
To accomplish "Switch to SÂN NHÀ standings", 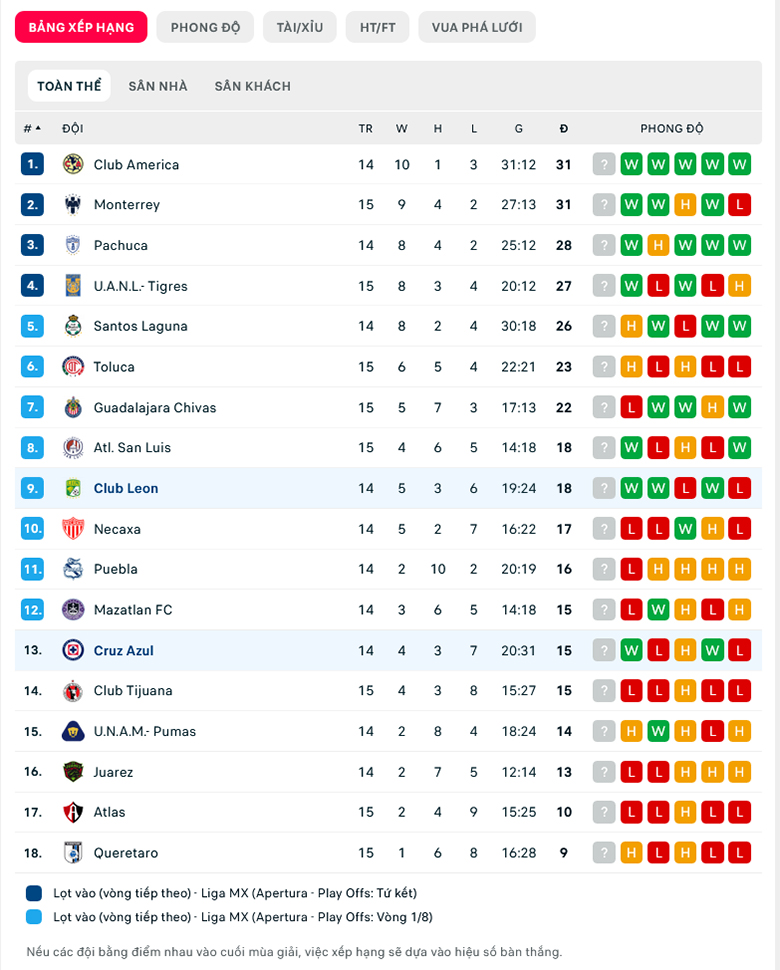I will click(158, 86).
